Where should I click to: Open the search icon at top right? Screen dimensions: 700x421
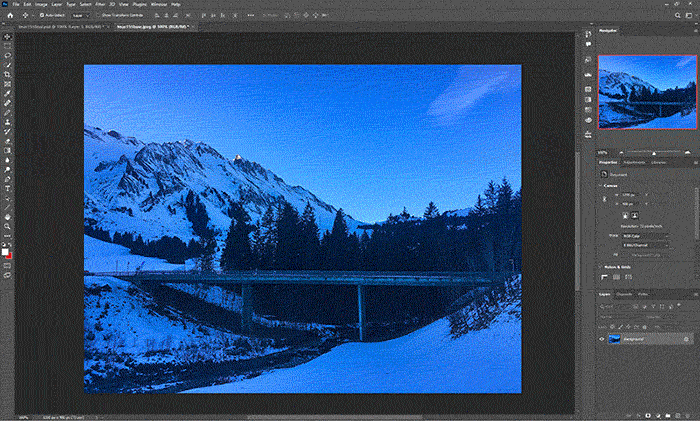click(x=677, y=15)
